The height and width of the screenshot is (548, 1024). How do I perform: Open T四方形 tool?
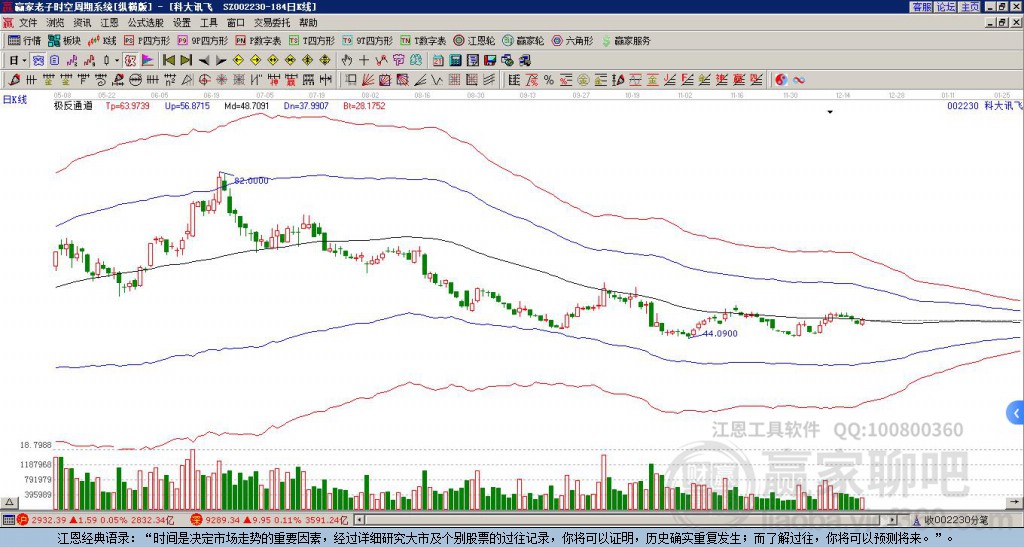312,41
